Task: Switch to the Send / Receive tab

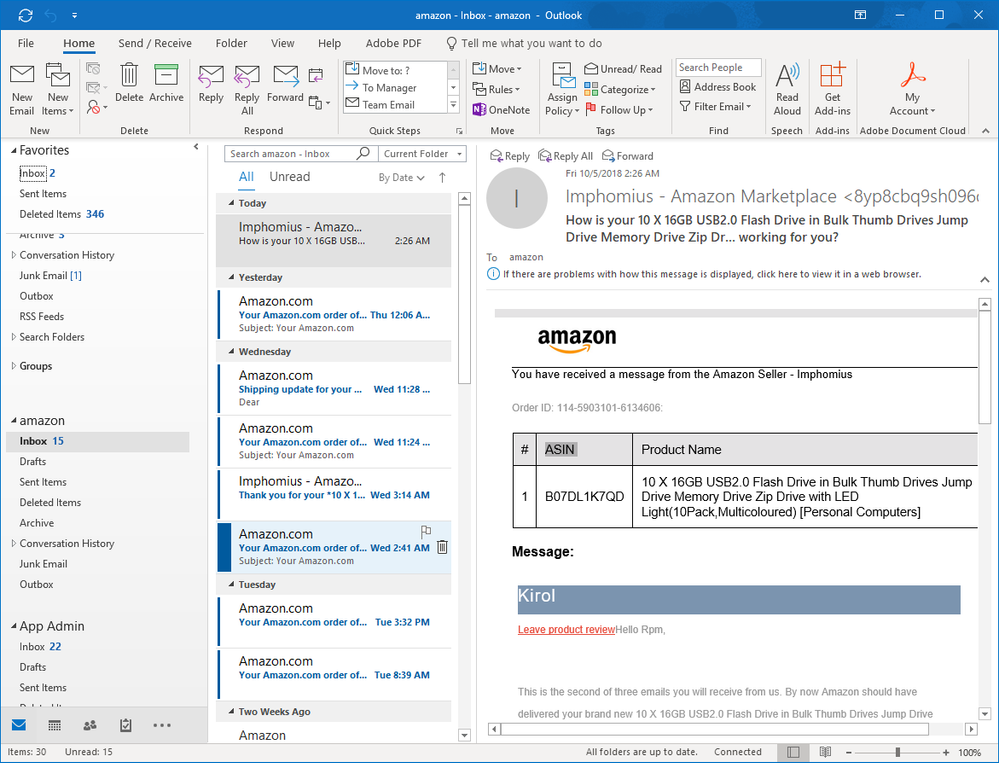Action: click(x=155, y=43)
